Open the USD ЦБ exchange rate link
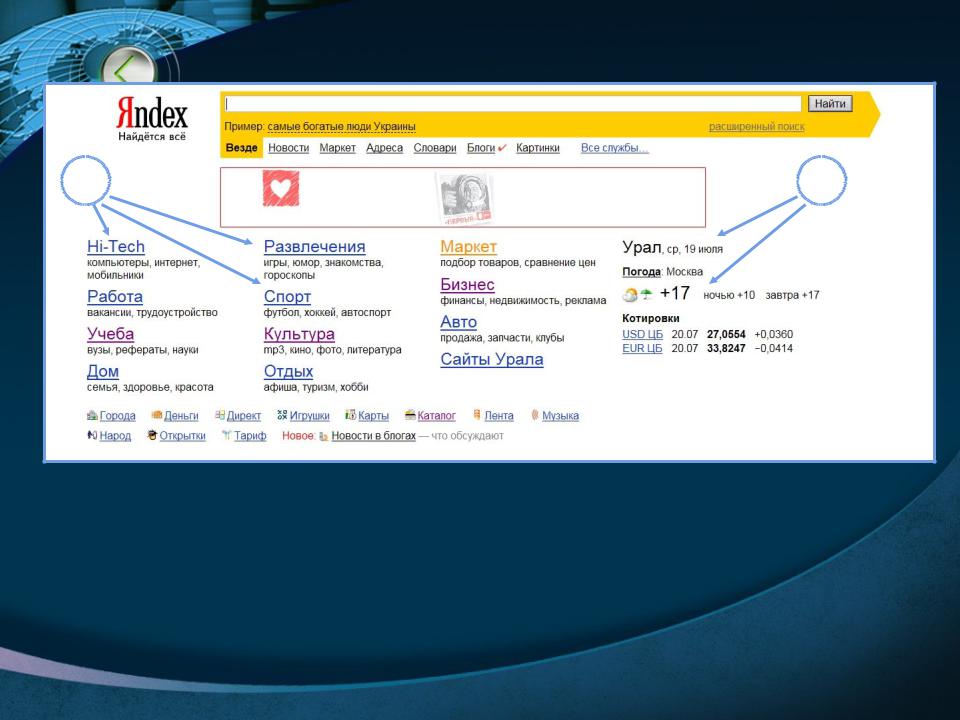Screen dimensions: 960x720 tap(642, 334)
